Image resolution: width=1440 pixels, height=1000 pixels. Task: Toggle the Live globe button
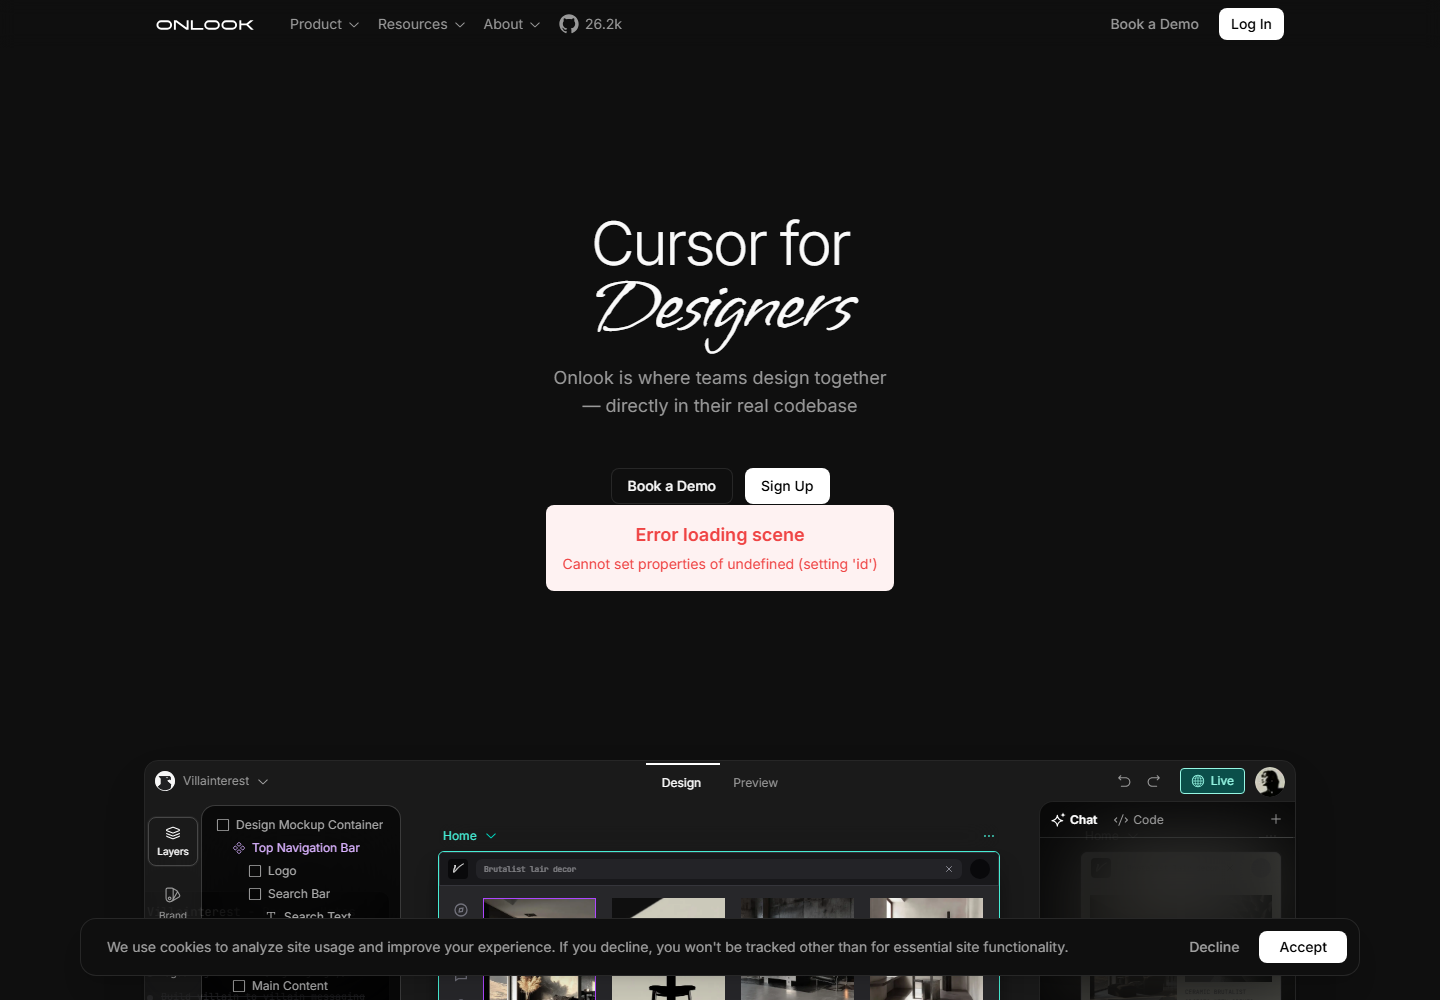1212,781
